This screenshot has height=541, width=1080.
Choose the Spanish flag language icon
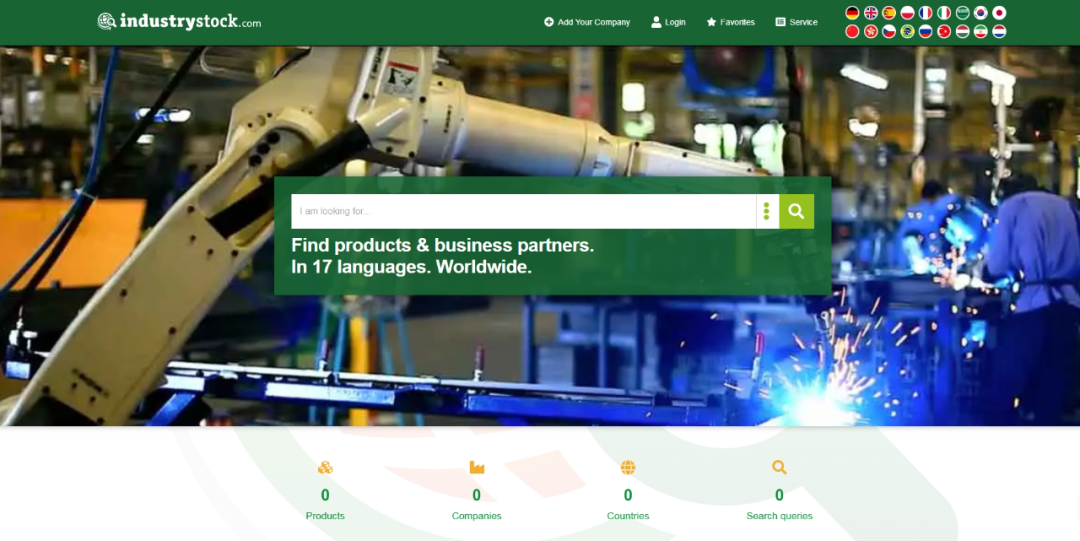coord(889,13)
